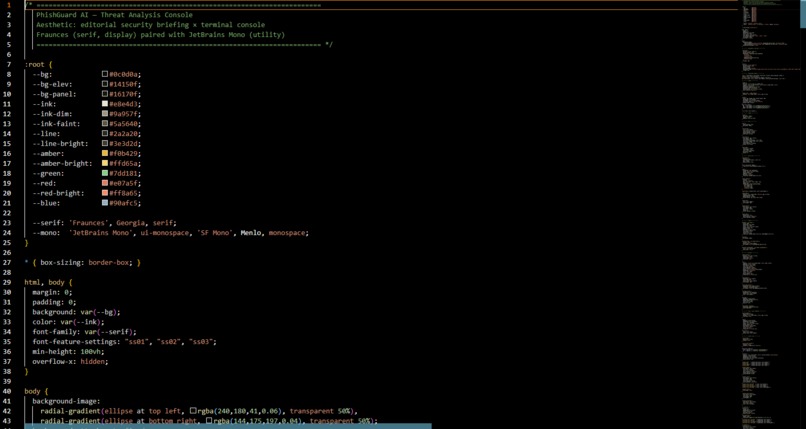The width and height of the screenshot is (806, 429).
Task: Click 'overflow-x' property name
Action: [52, 361]
